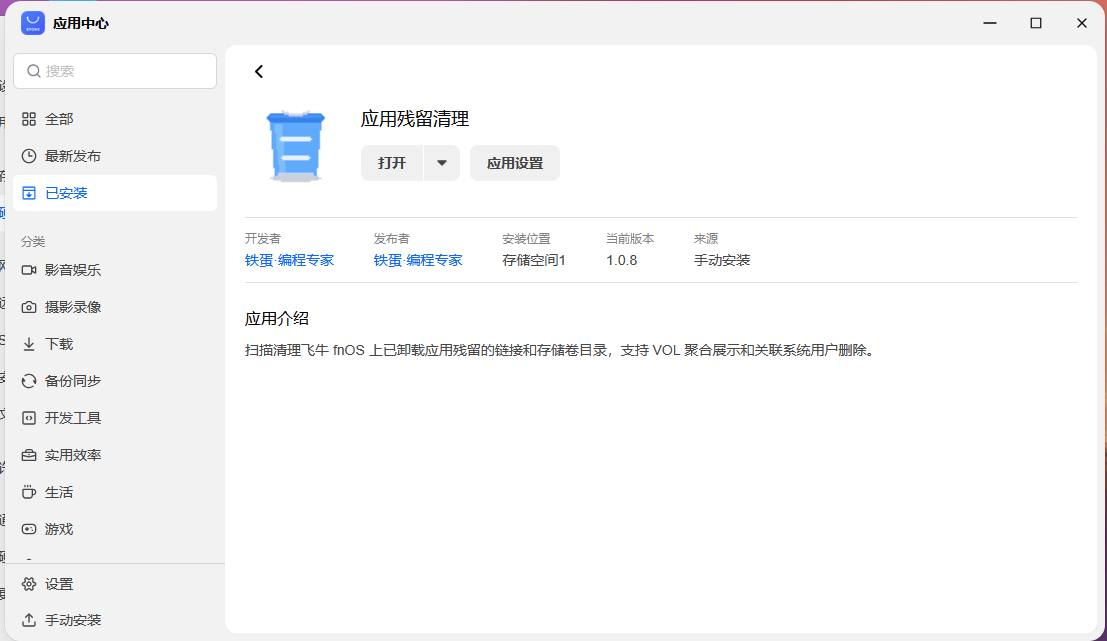Click the 应用中心 window title
The height and width of the screenshot is (641, 1107).
coord(80,23)
